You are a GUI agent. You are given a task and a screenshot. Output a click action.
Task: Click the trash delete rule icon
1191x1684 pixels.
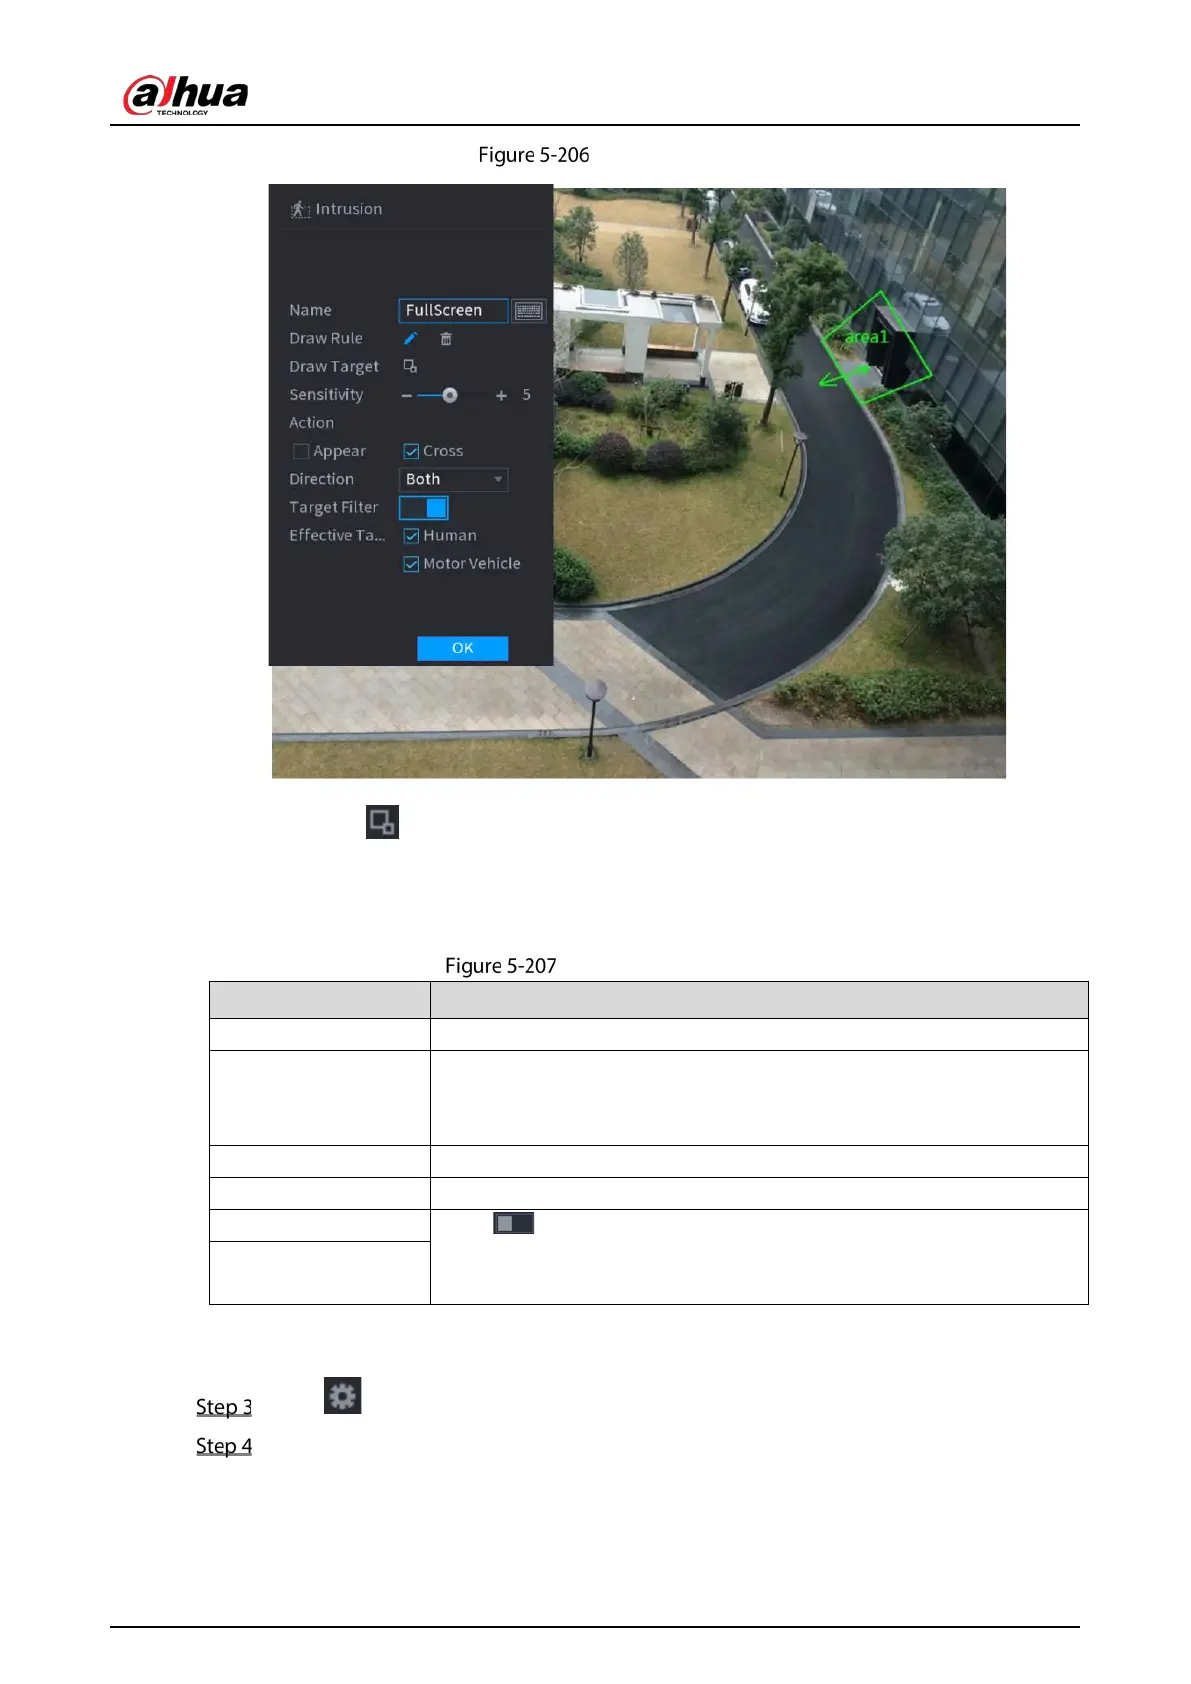[446, 339]
